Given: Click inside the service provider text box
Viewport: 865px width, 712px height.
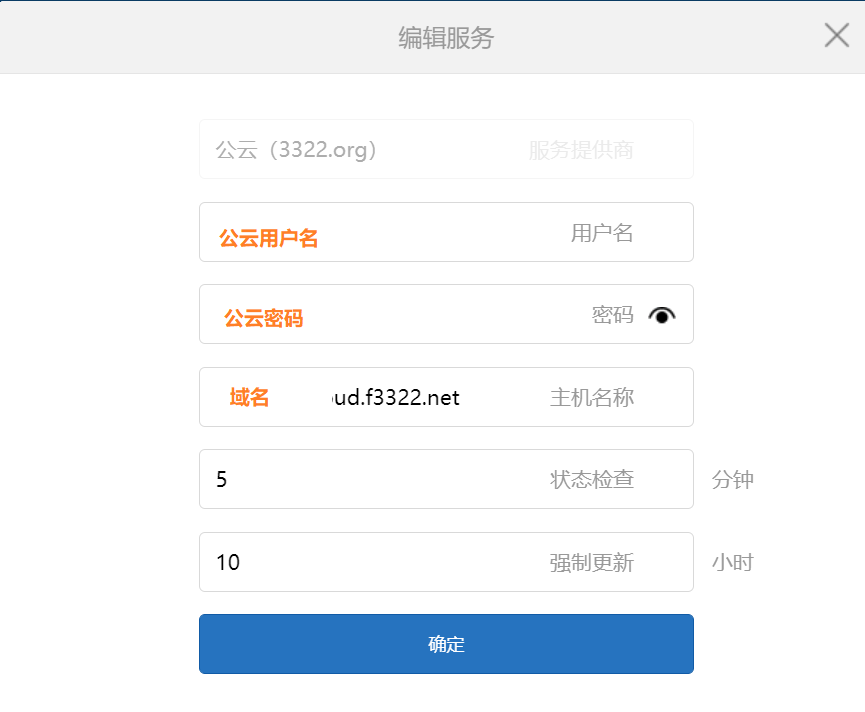Looking at the screenshot, I should point(446,149).
